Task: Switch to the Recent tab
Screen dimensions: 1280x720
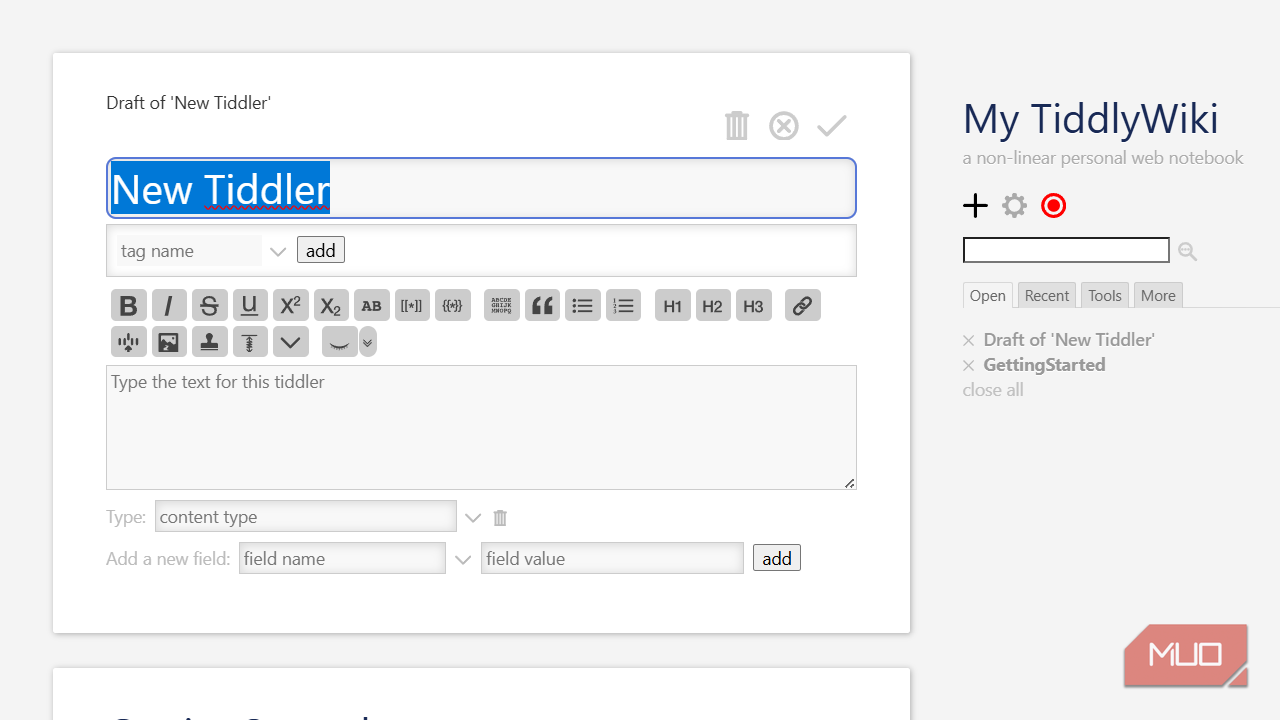Action: 1047,295
